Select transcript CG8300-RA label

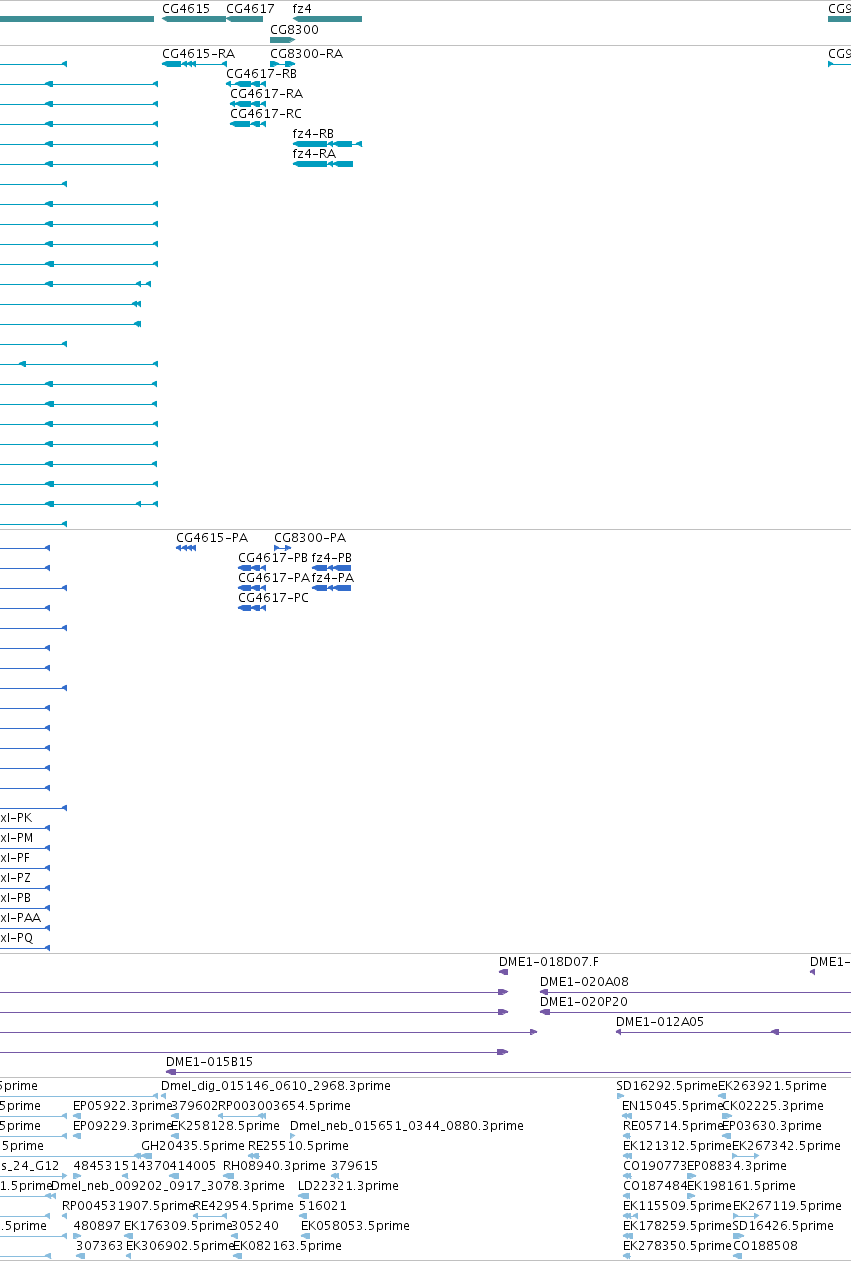pos(306,54)
